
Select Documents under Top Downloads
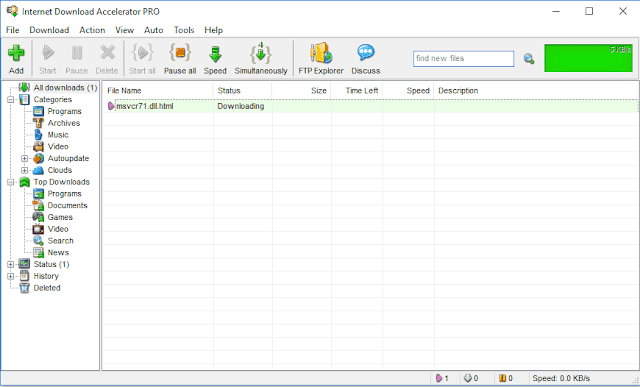coord(67,206)
